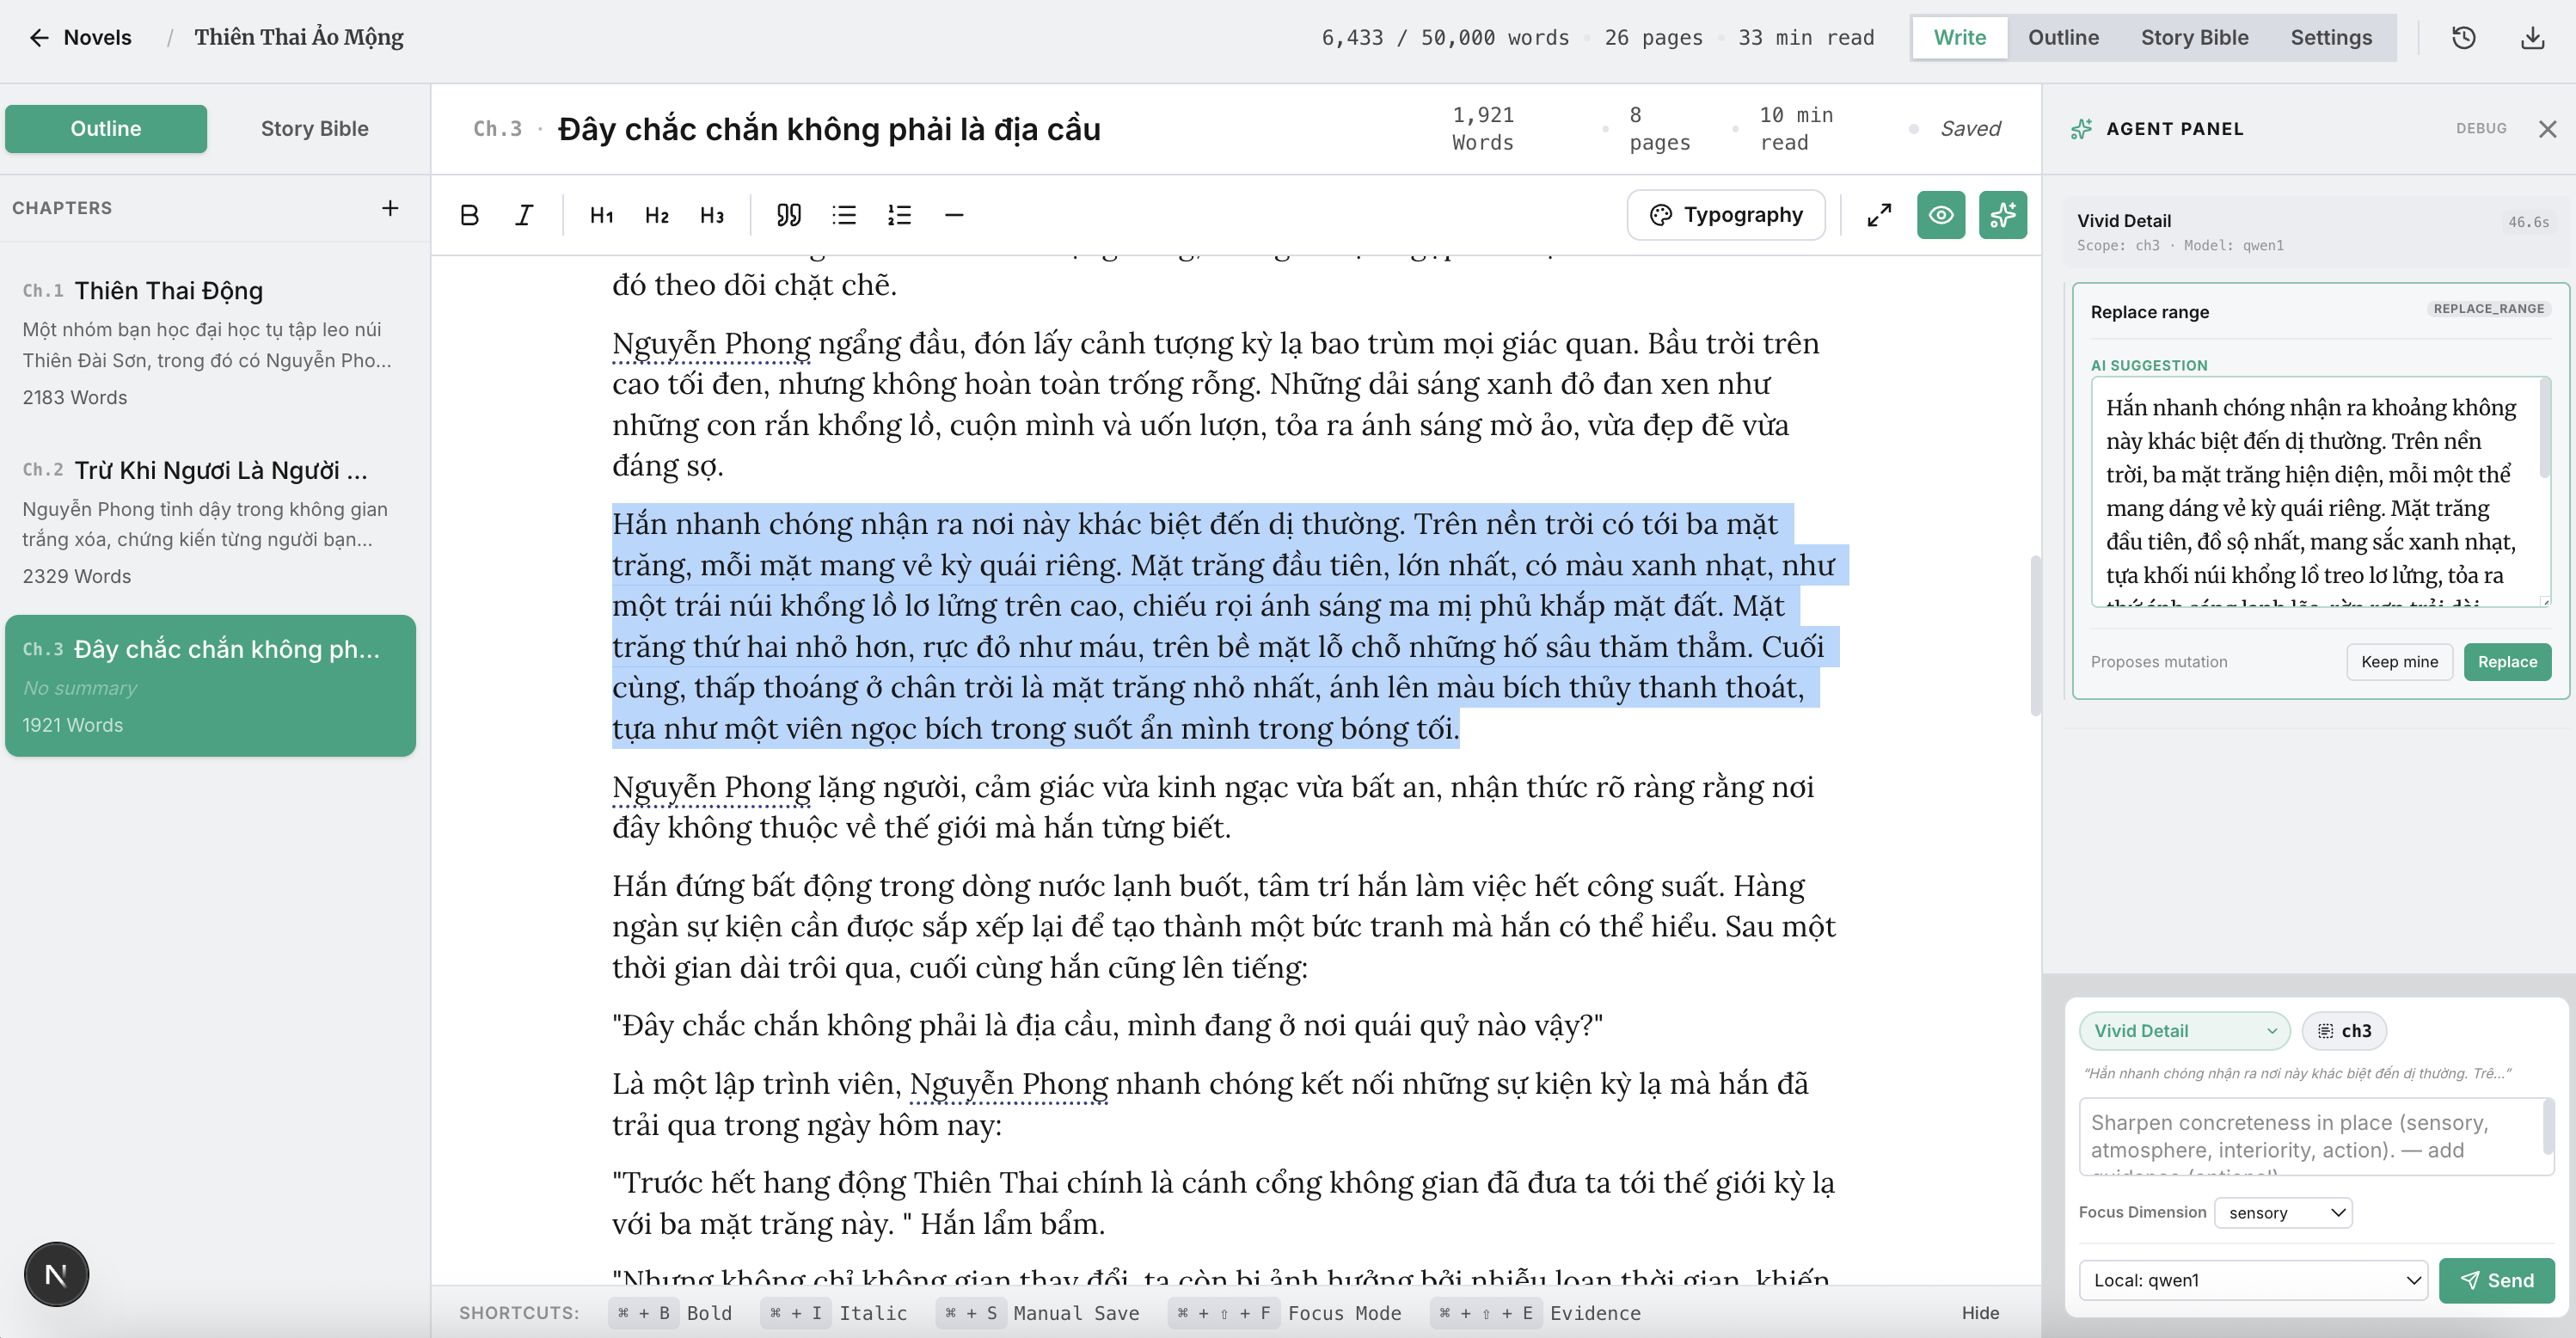
Task: Click the 33 min read stat
Action: pyautogui.click(x=1806, y=38)
